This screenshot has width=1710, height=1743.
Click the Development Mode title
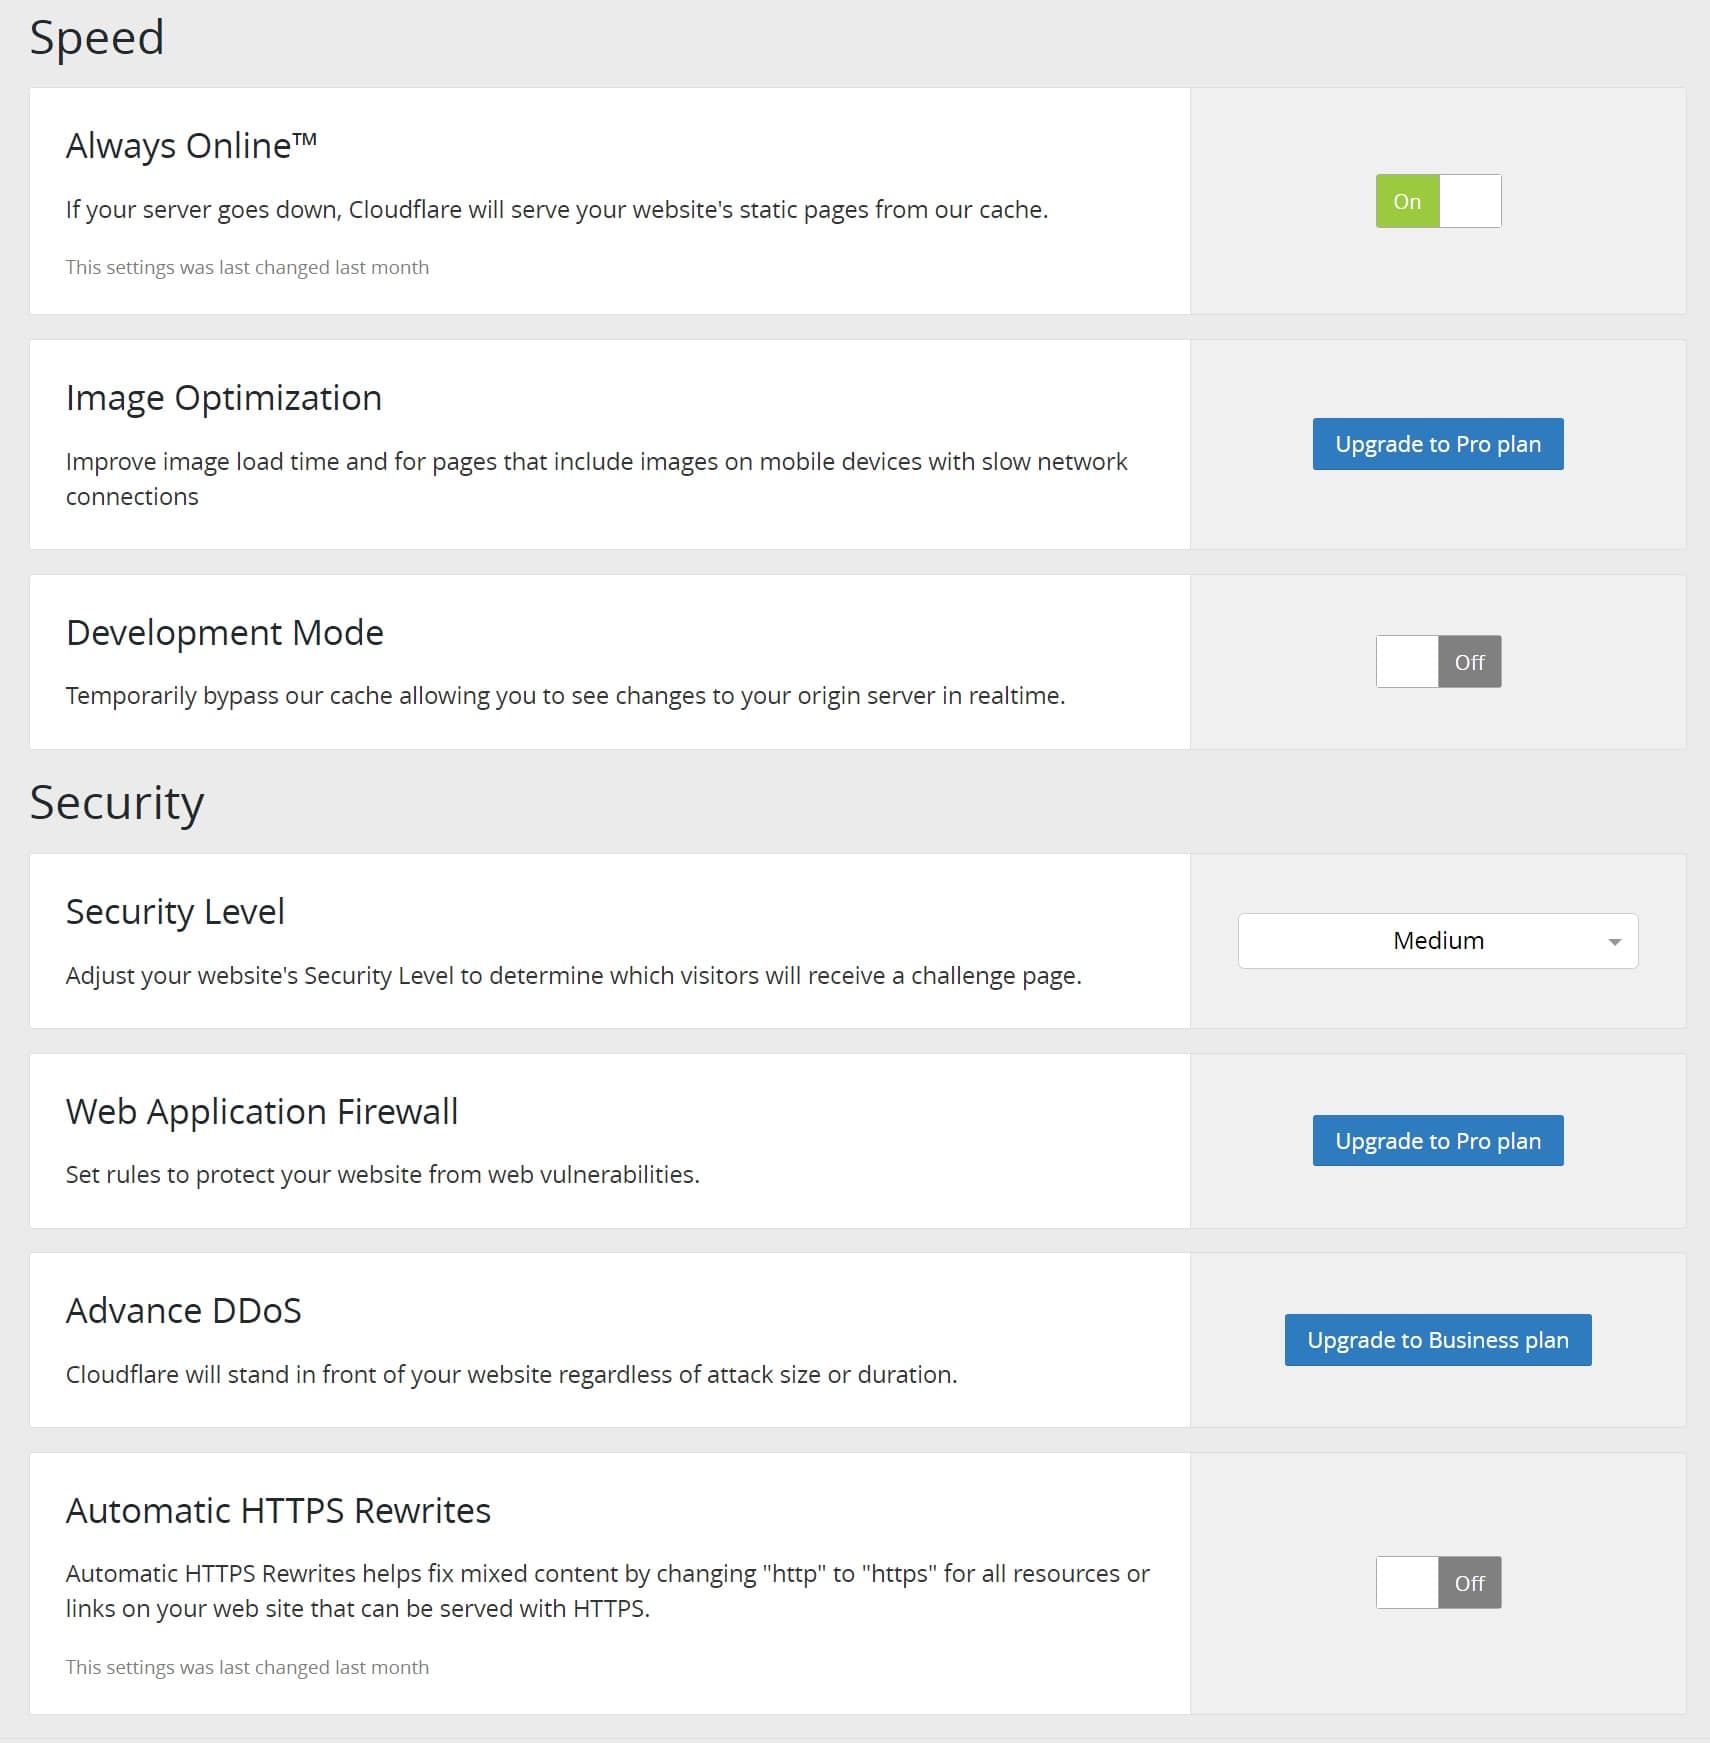click(x=224, y=632)
